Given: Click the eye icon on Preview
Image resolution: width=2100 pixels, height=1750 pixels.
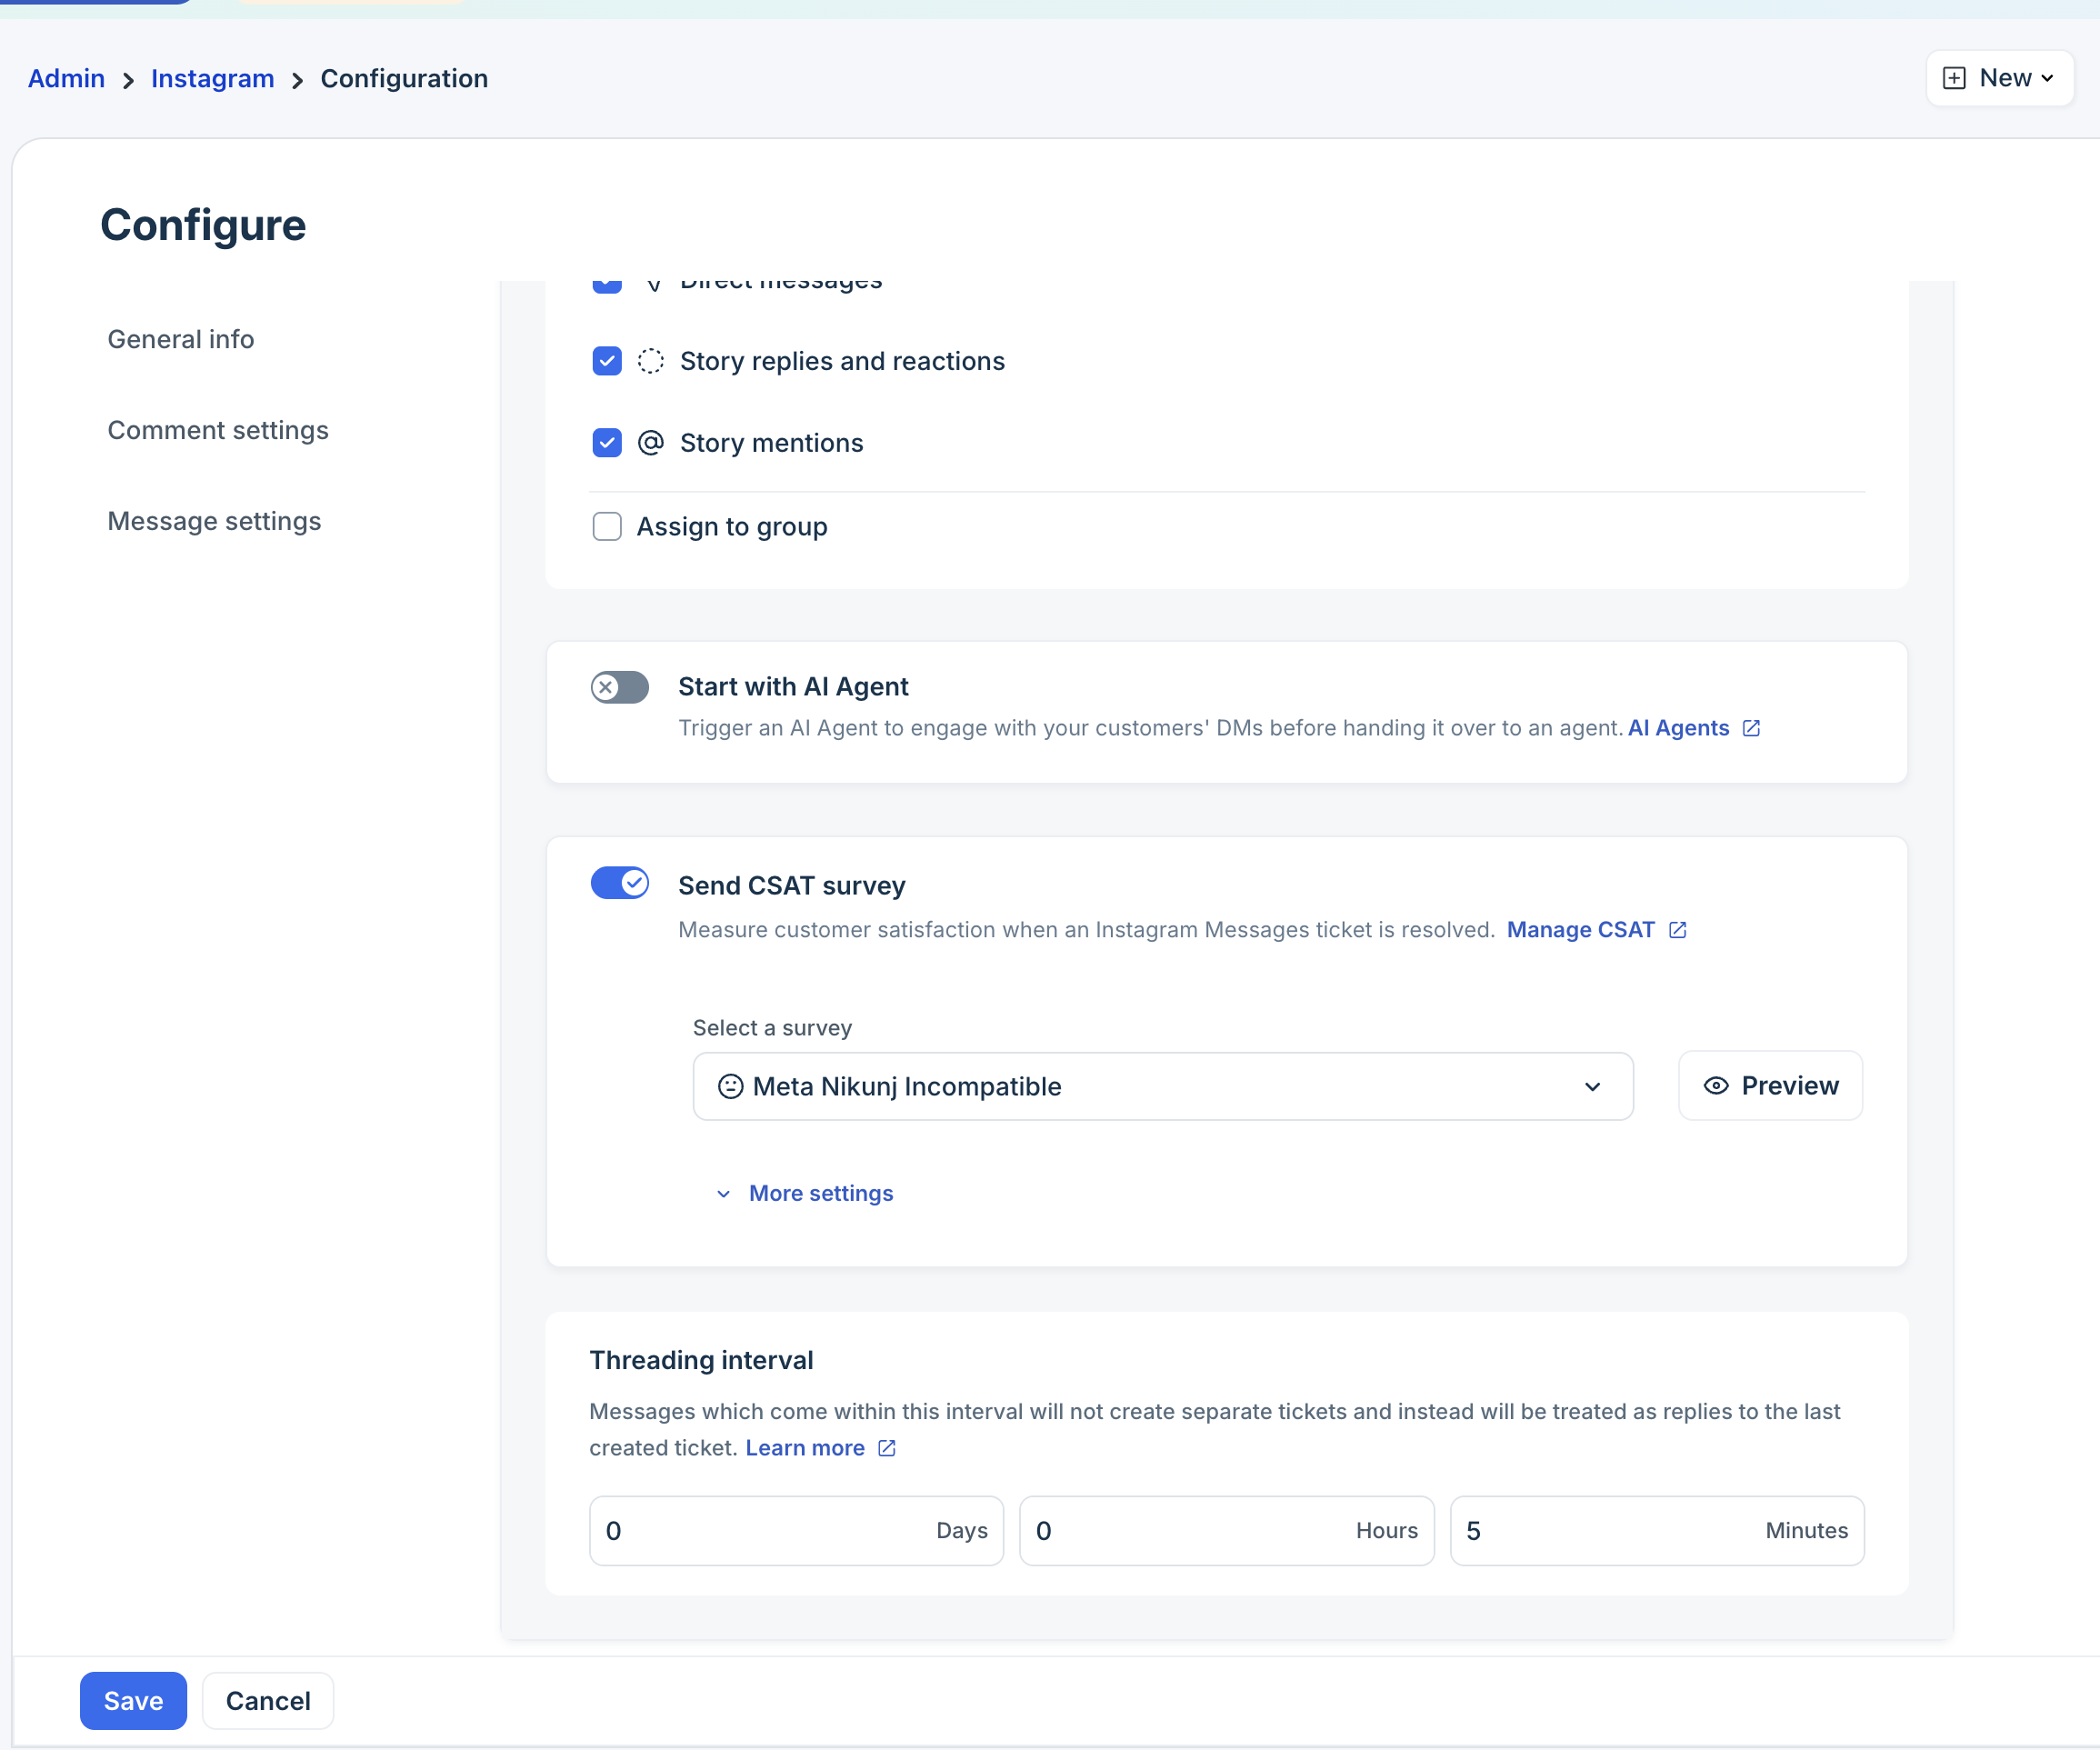Looking at the screenshot, I should pyautogui.click(x=1715, y=1086).
